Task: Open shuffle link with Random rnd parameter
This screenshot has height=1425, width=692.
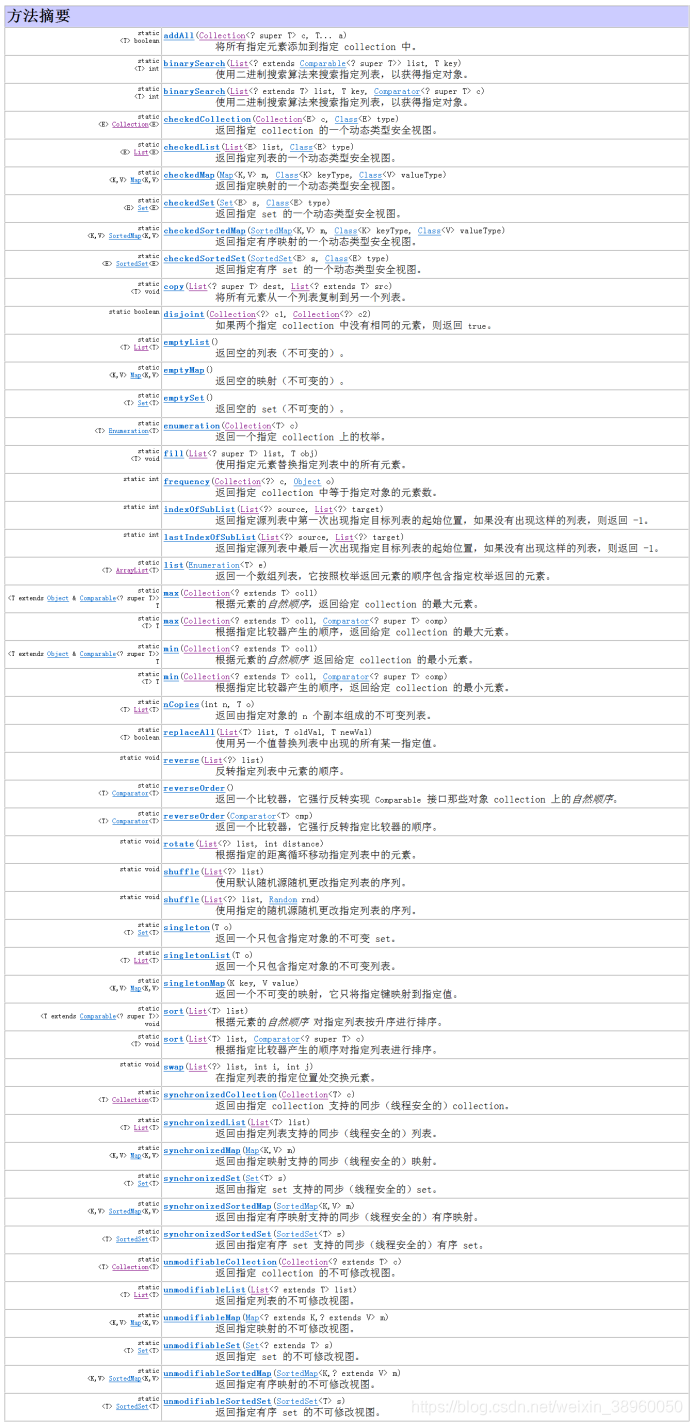Action: (181, 899)
